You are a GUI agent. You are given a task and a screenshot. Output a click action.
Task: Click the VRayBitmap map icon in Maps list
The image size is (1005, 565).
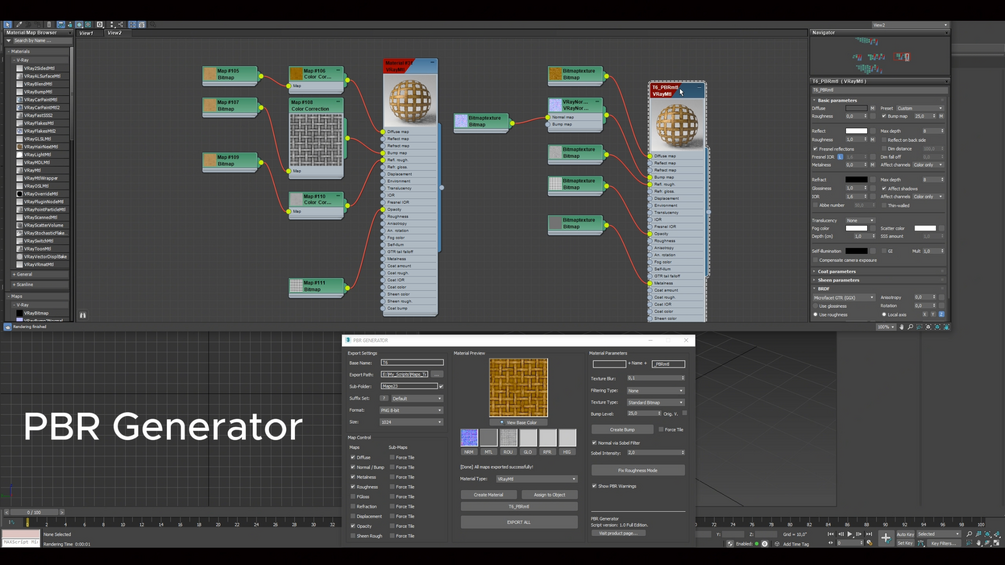[x=19, y=313]
